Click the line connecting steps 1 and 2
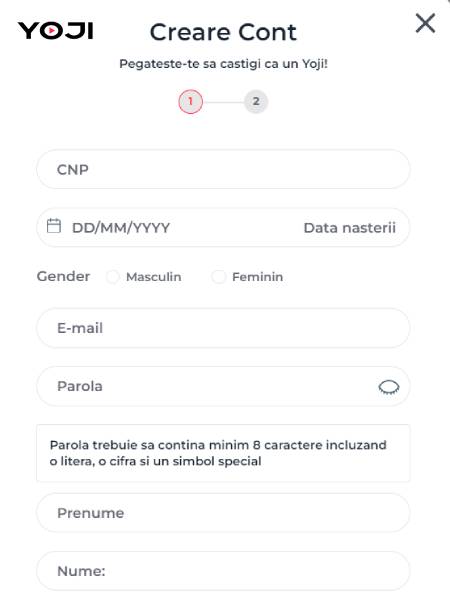This screenshot has width=450, height=600. [223, 102]
